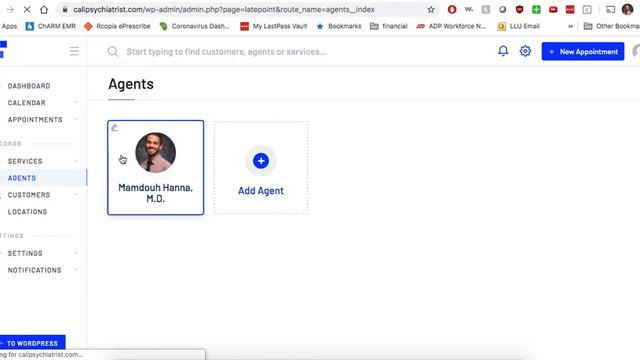This screenshot has width=640, height=360.
Task: Toggle the sidebar hamburger menu
Action: click(x=74, y=51)
